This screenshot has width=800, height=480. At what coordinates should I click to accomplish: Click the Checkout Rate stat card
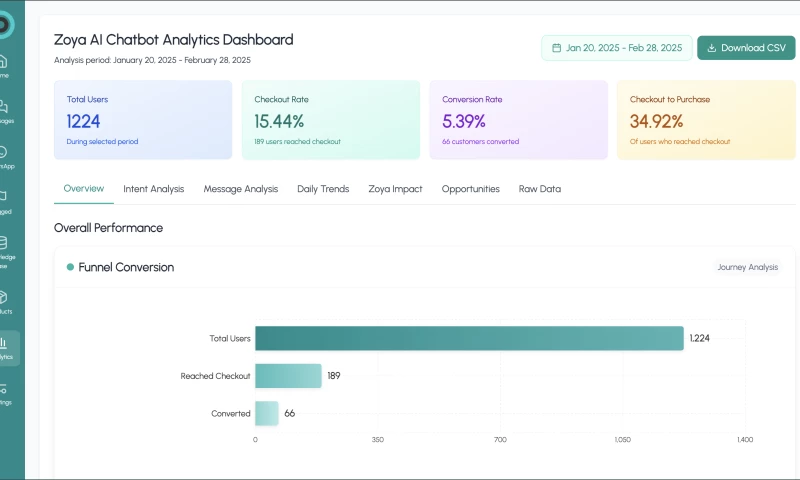(x=331, y=120)
